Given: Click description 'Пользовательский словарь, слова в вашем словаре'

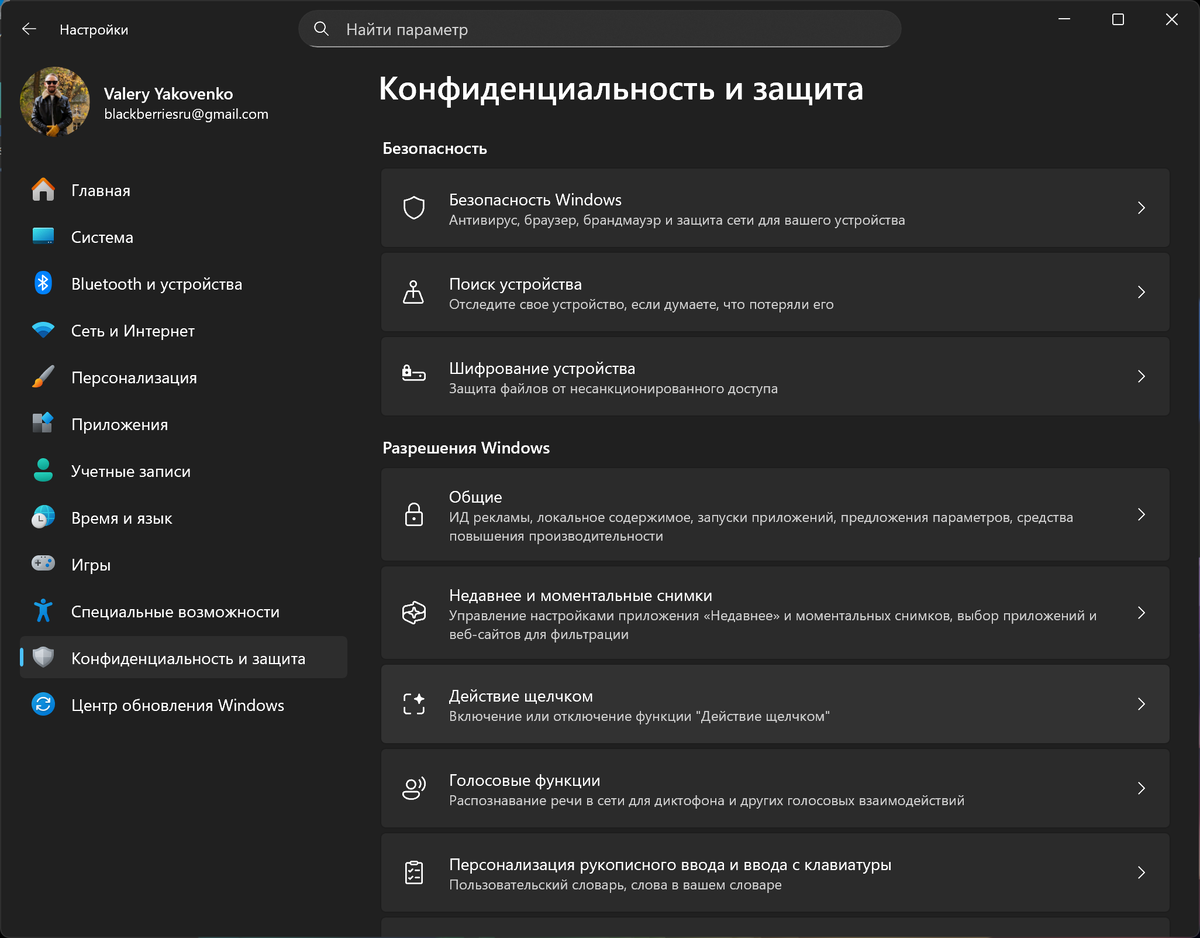Looking at the screenshot, I should 615,885.
